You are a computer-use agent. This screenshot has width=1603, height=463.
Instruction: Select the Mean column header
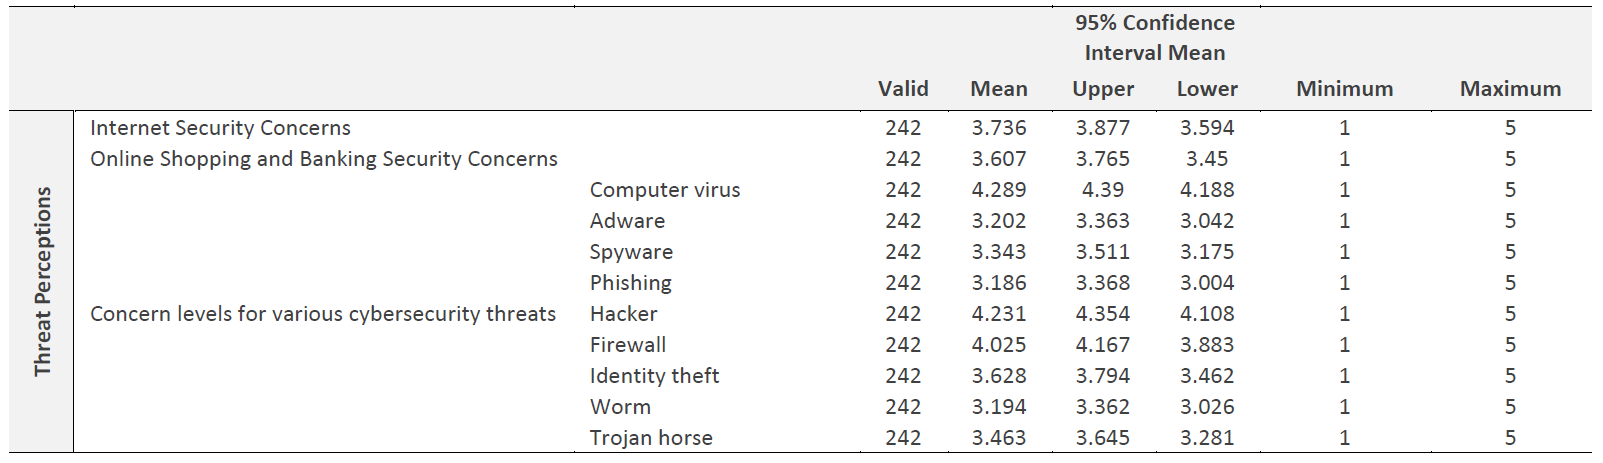(x=998, y=89)
